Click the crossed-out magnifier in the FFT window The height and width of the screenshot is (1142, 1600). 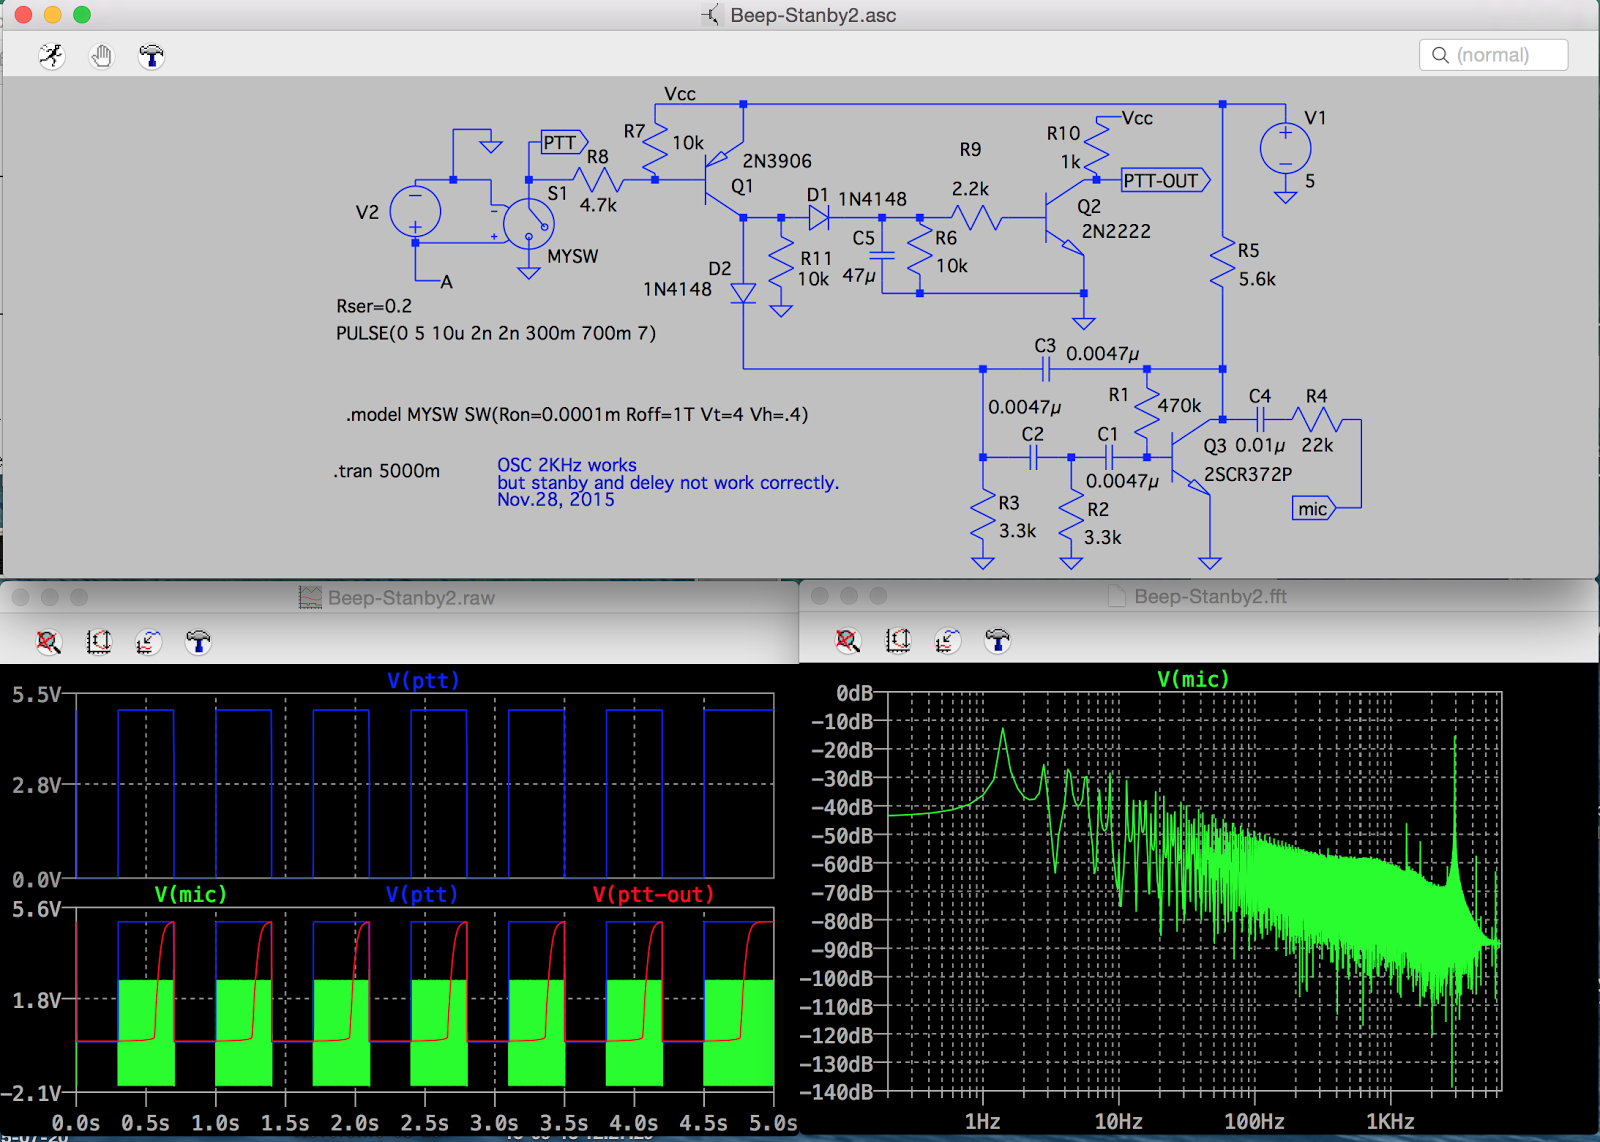point(847,642)
